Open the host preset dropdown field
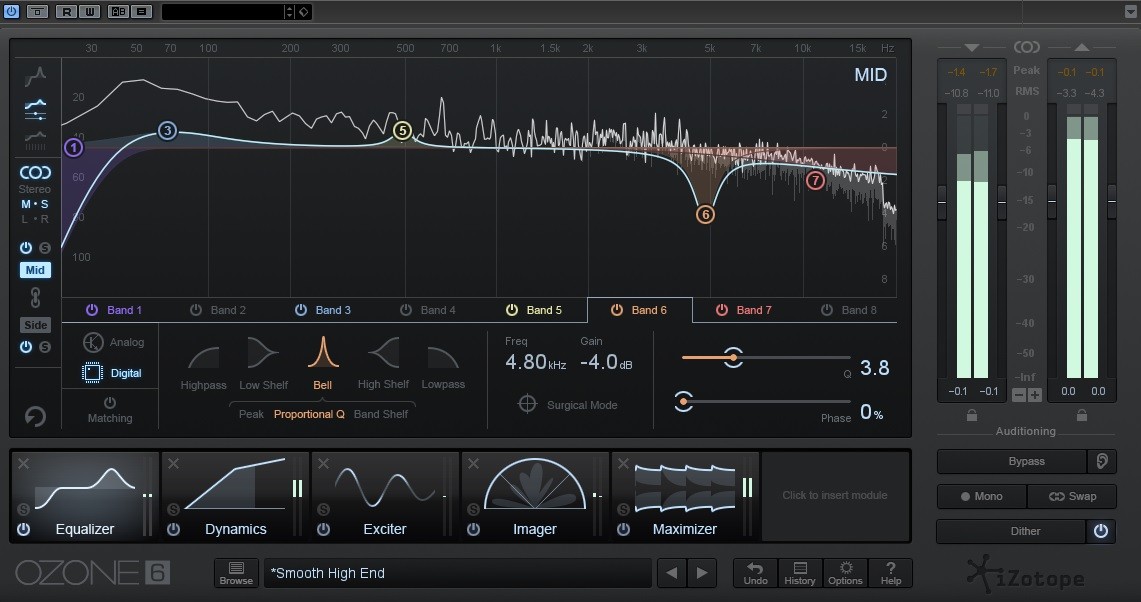 click(x=223, y=12)
